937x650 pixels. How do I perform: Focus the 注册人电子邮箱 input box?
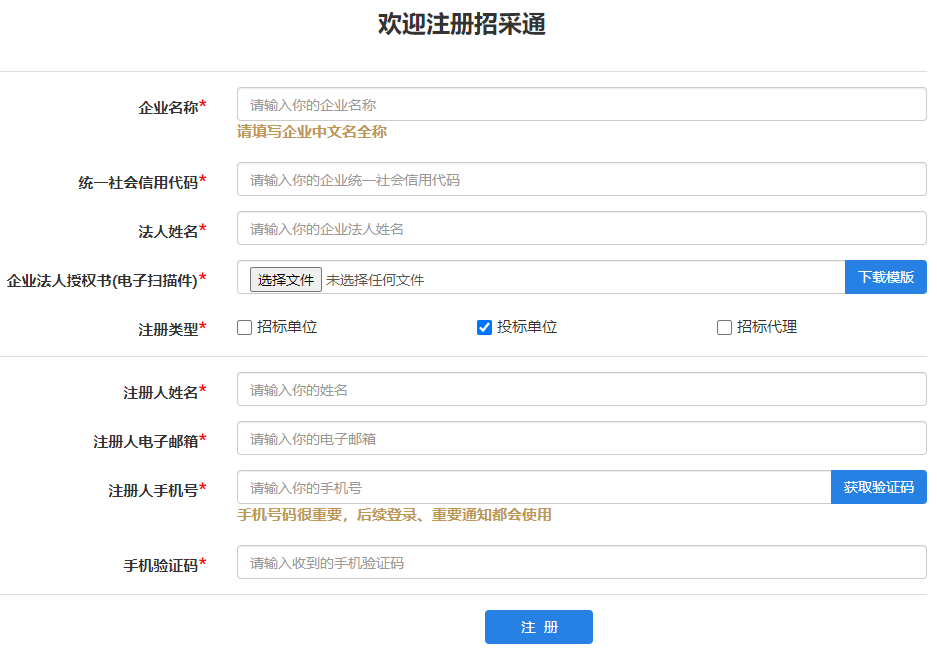580,438
